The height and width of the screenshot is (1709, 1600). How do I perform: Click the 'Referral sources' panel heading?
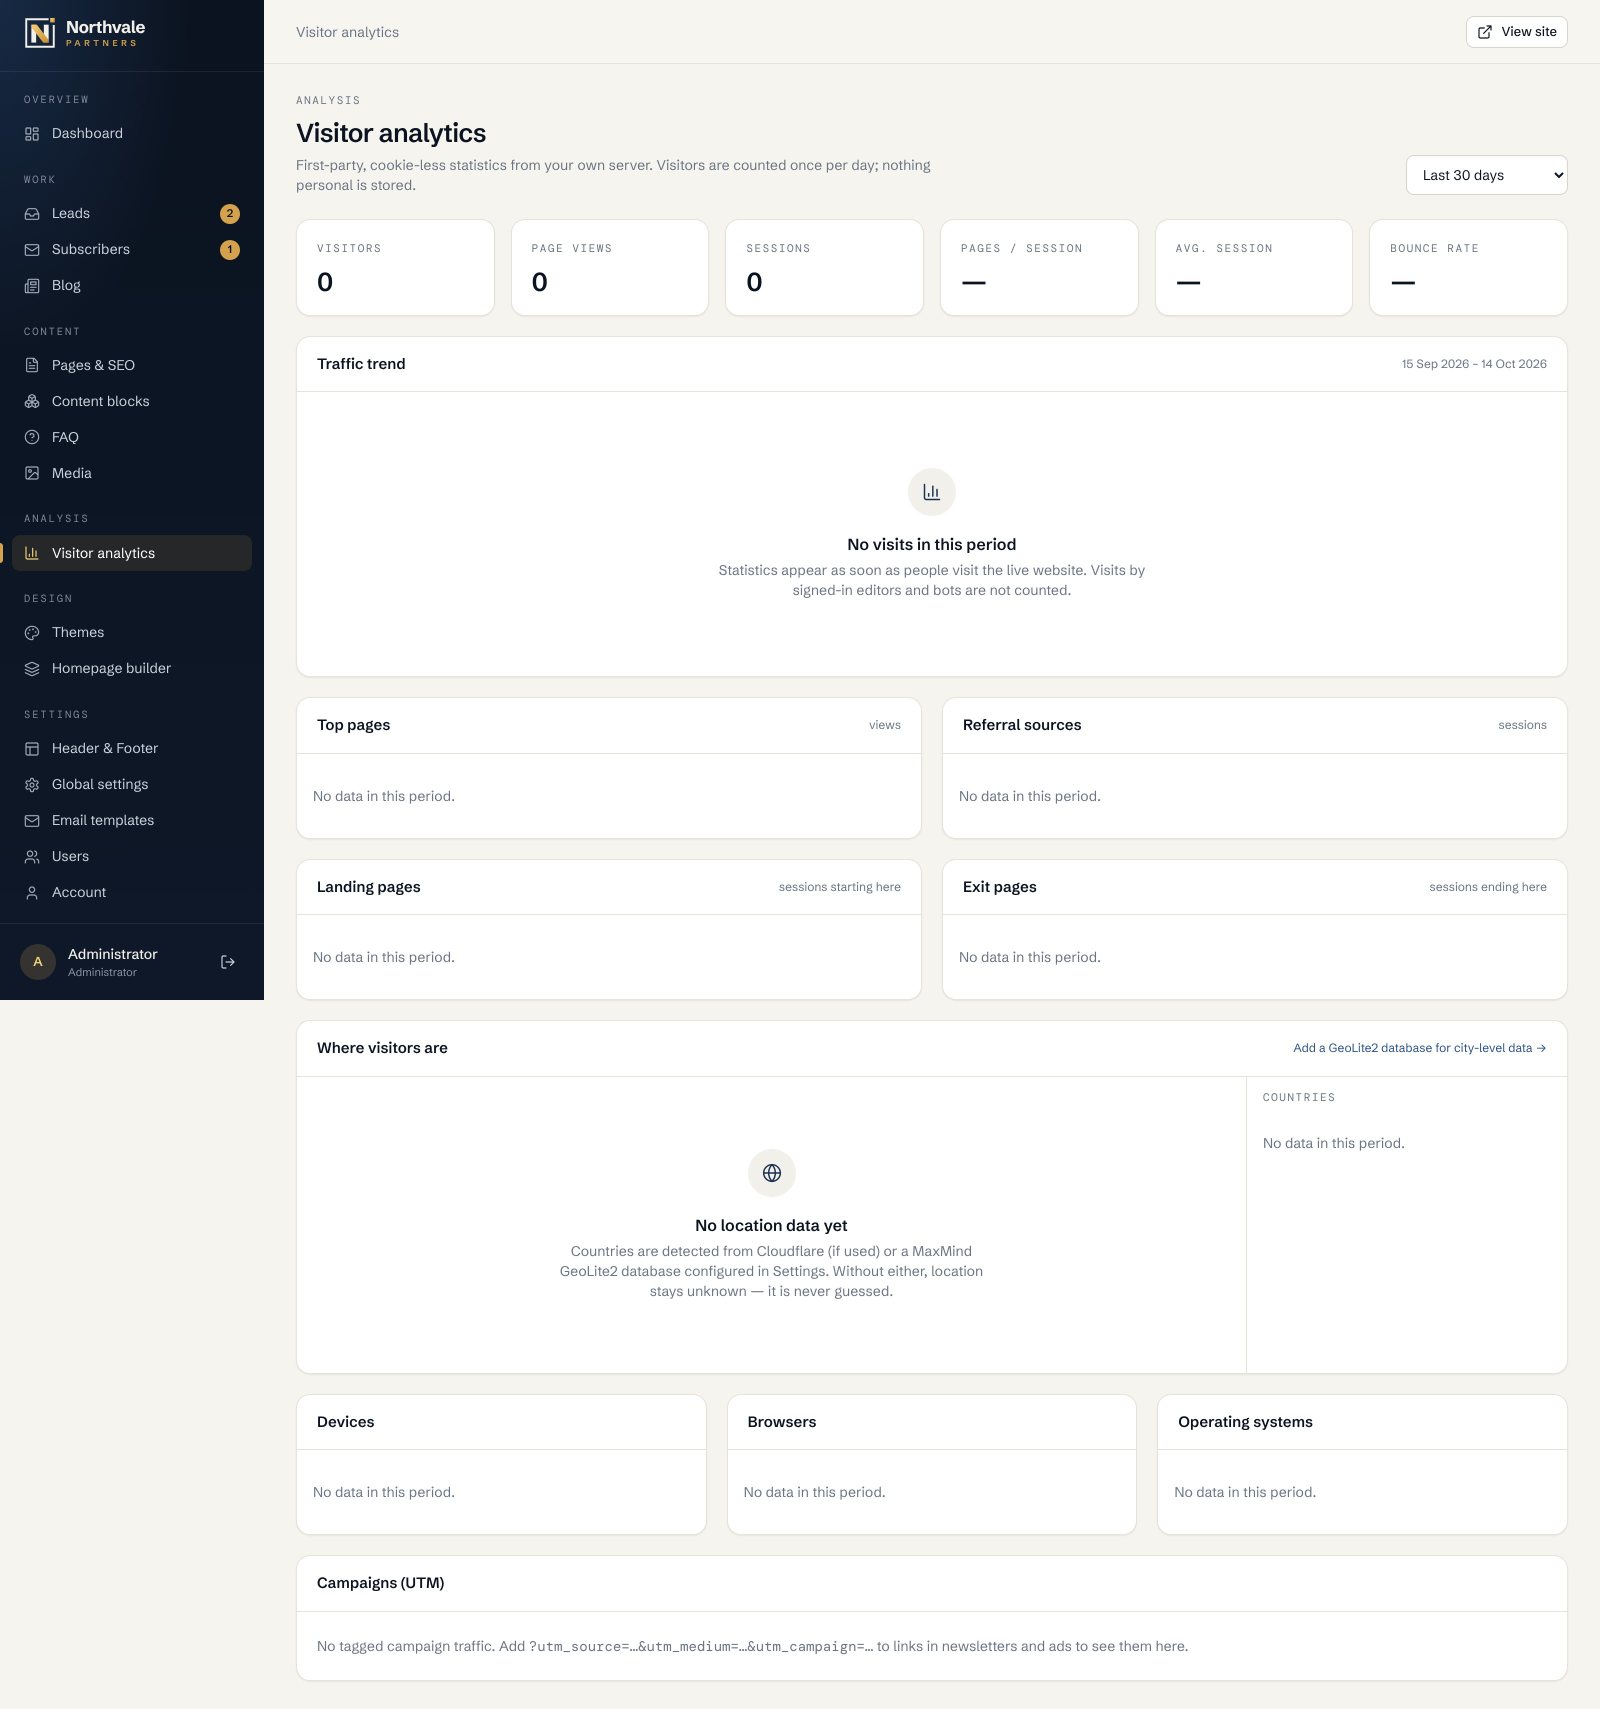click(1022, 725)
